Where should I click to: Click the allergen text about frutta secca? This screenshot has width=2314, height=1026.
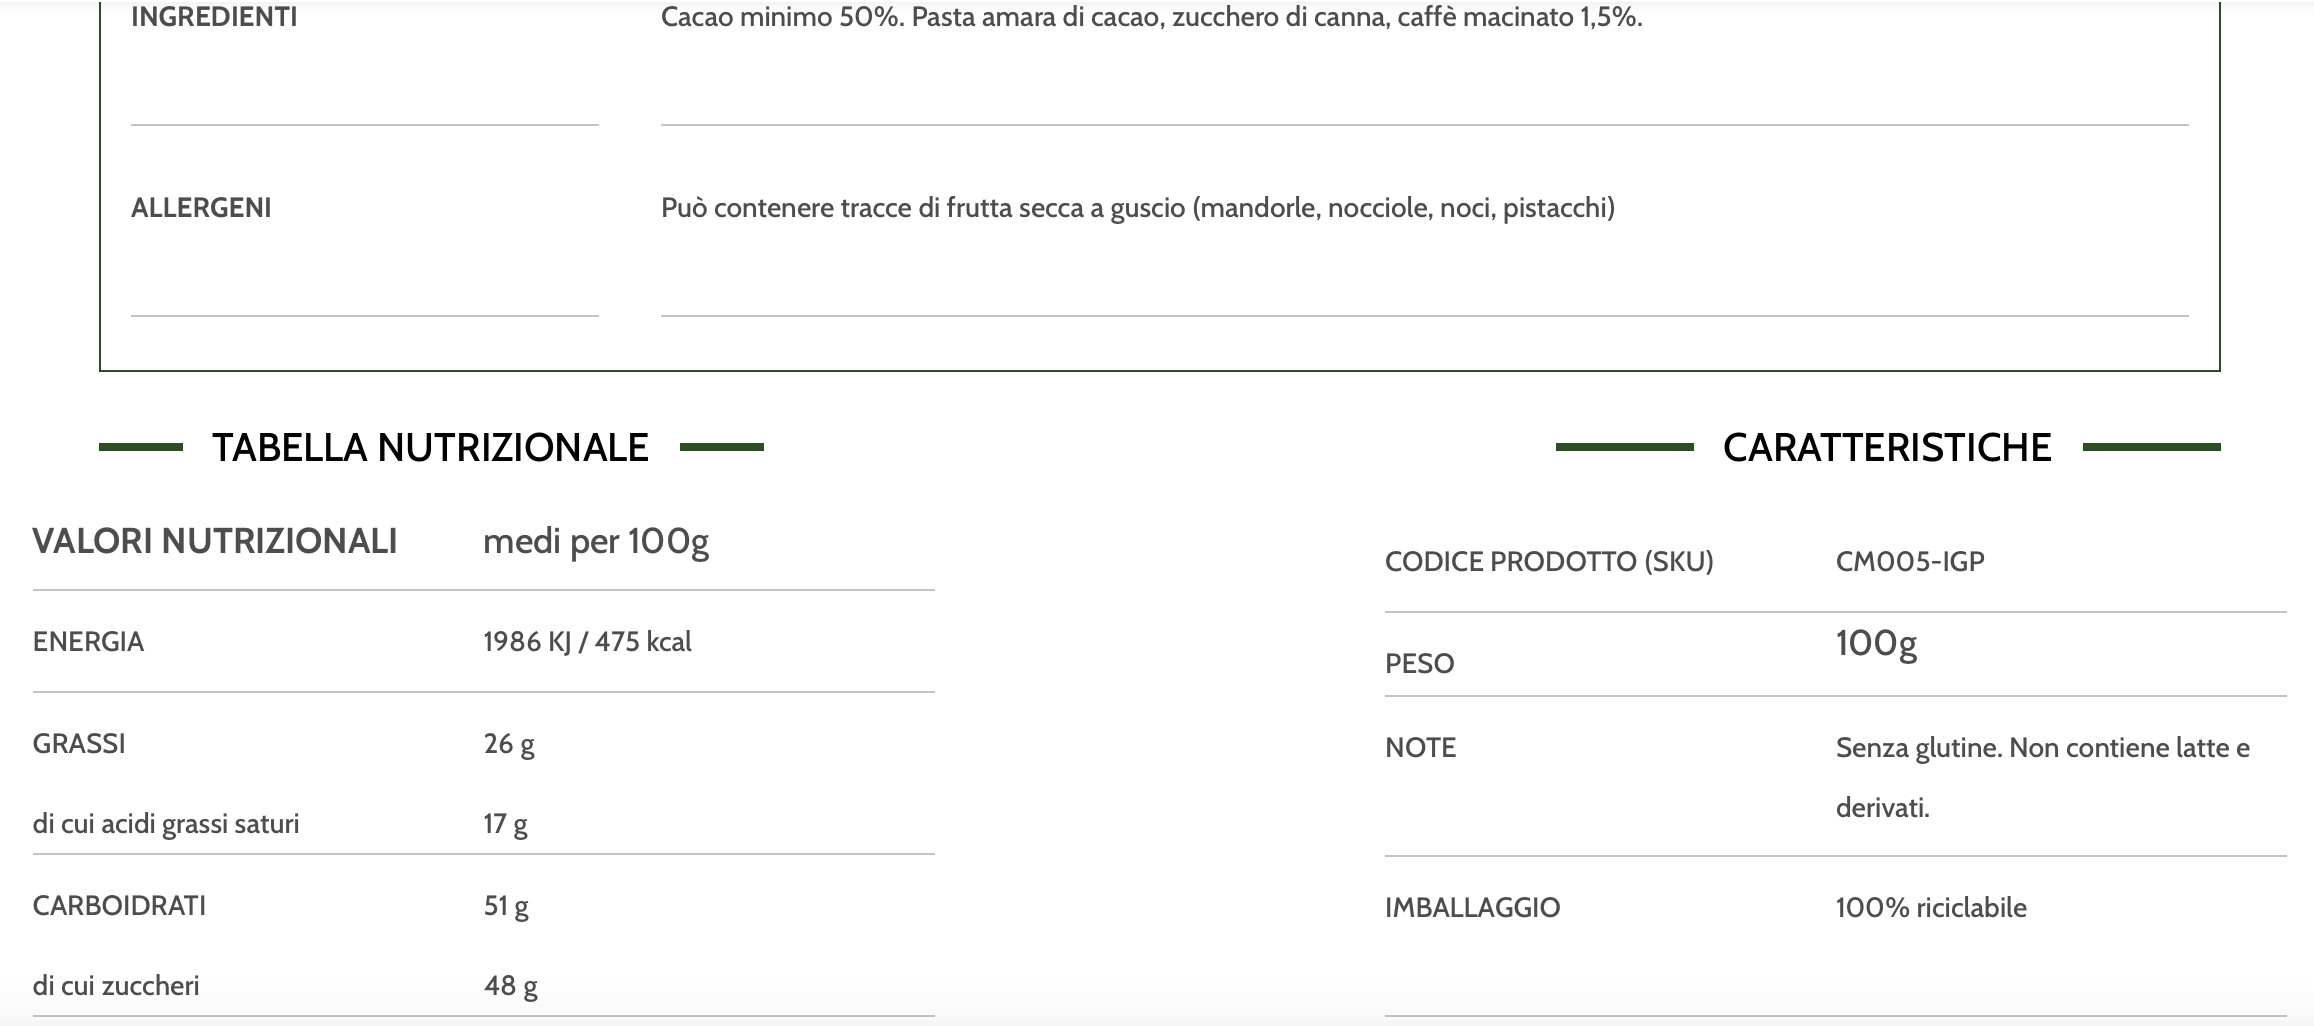pyautogui.click(x=1137, y=208)
